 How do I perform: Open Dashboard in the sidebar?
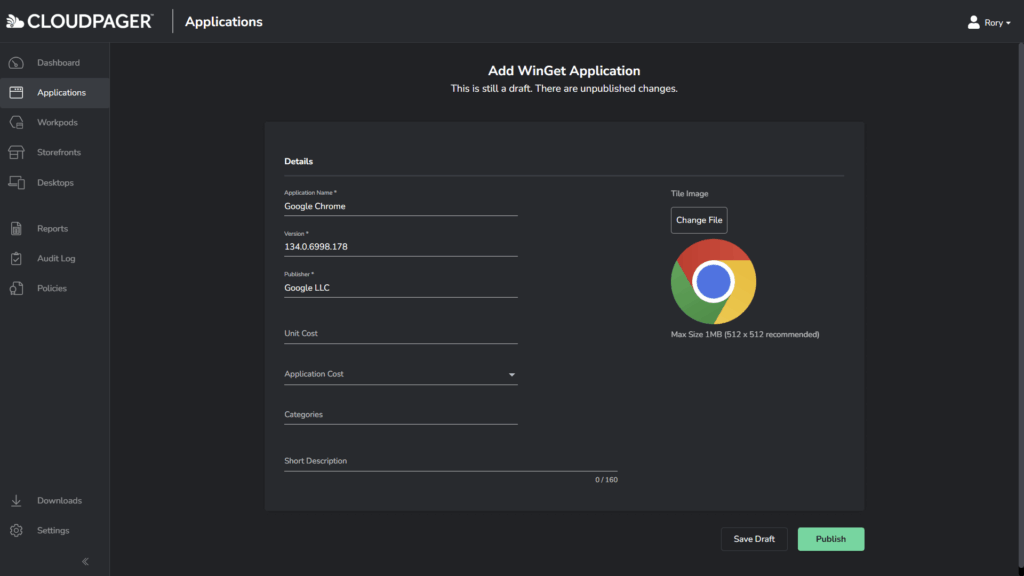[x=55, y=63]
